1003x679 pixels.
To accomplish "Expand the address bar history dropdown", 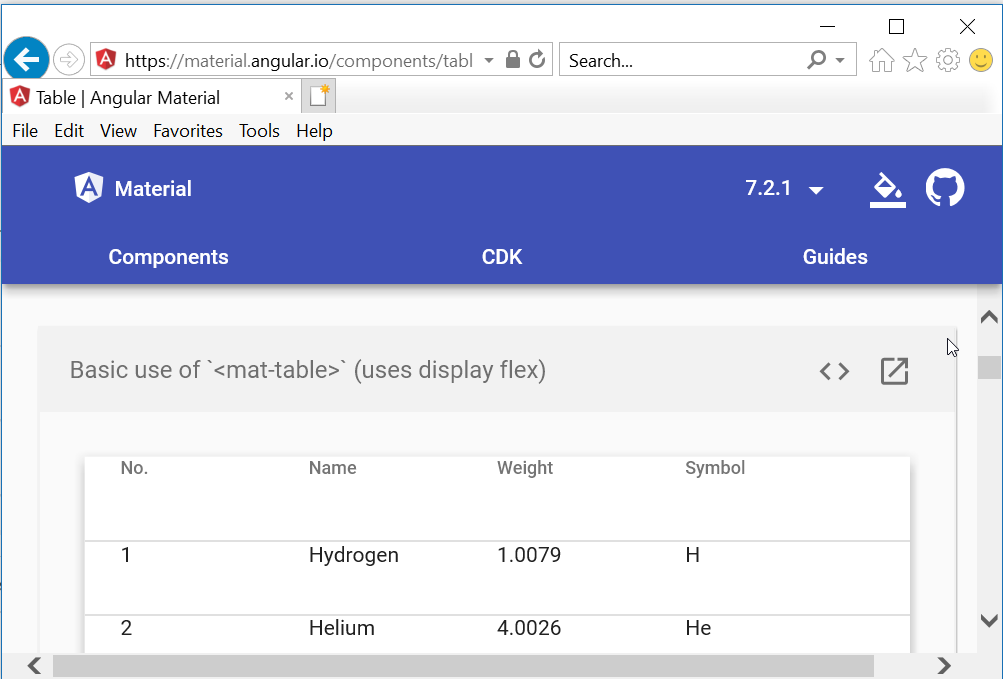I will coord(488,60).
